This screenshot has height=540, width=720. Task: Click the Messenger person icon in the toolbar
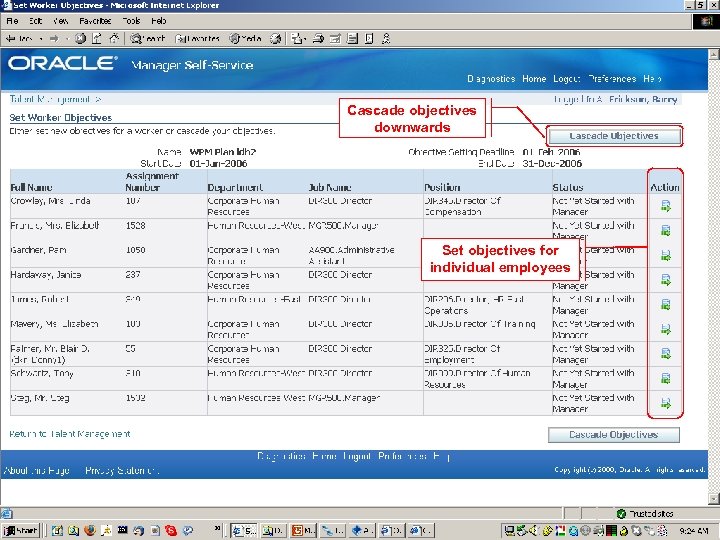tap(386, 39)
